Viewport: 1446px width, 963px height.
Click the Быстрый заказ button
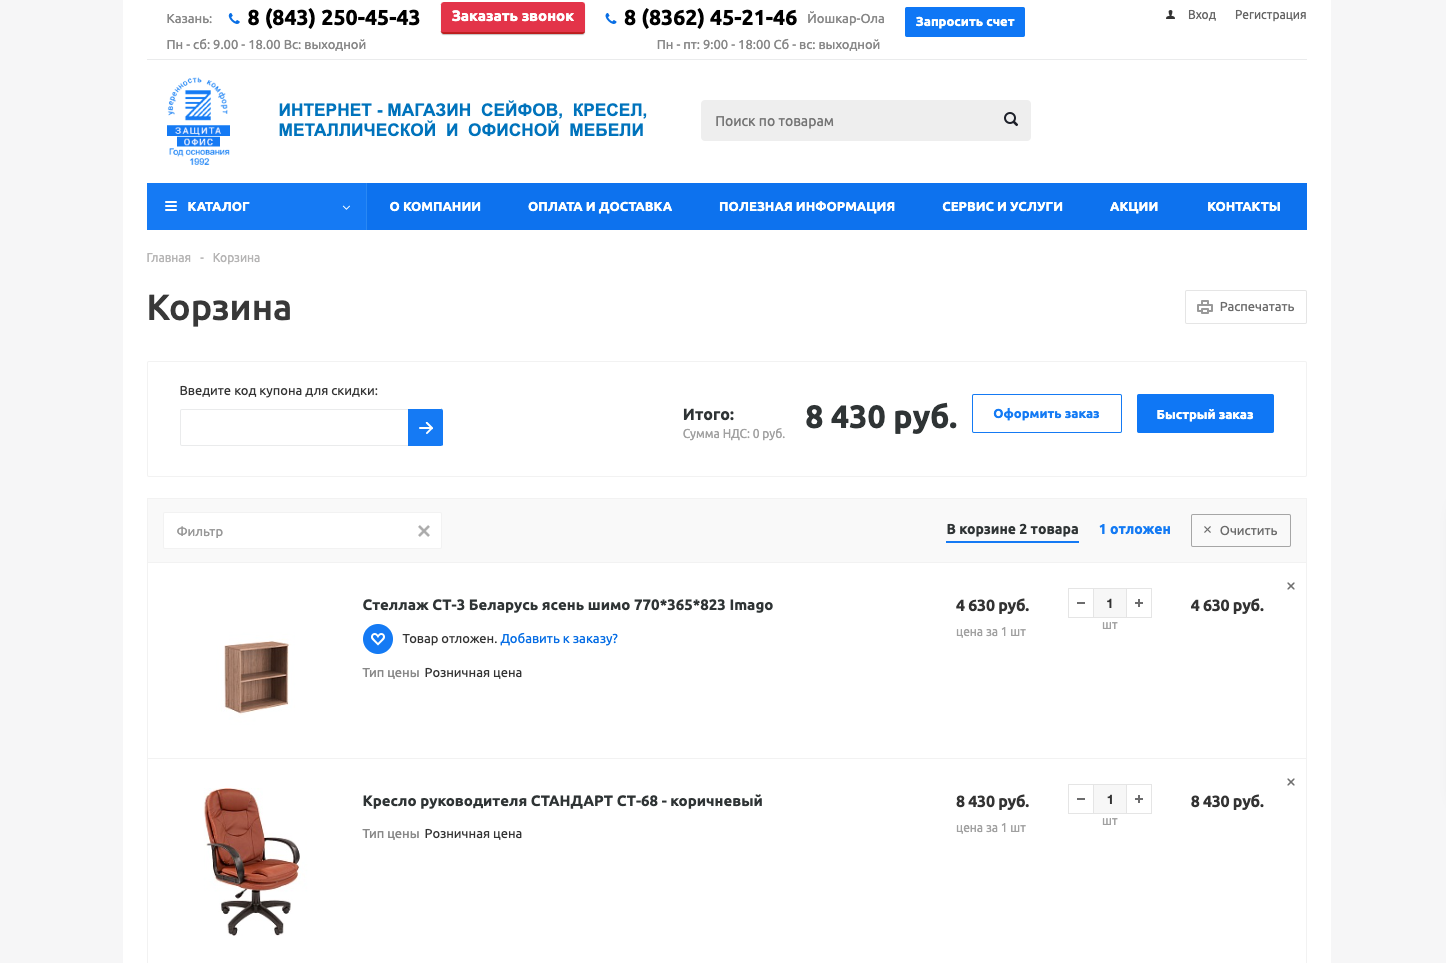pos(1205,414)
